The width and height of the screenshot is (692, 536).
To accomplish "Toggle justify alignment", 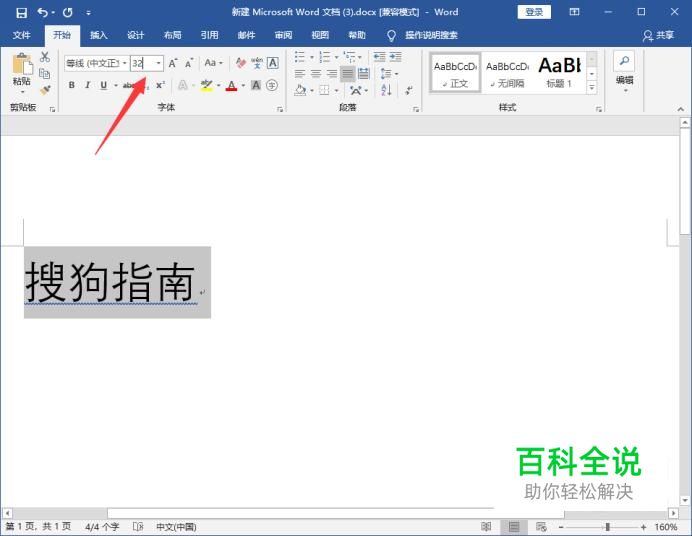I will click(x=348, y=74).
